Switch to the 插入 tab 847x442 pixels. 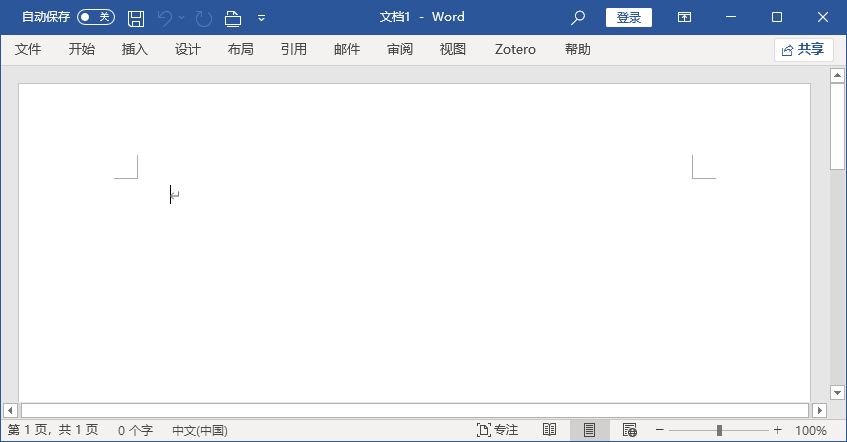(135, 49)
